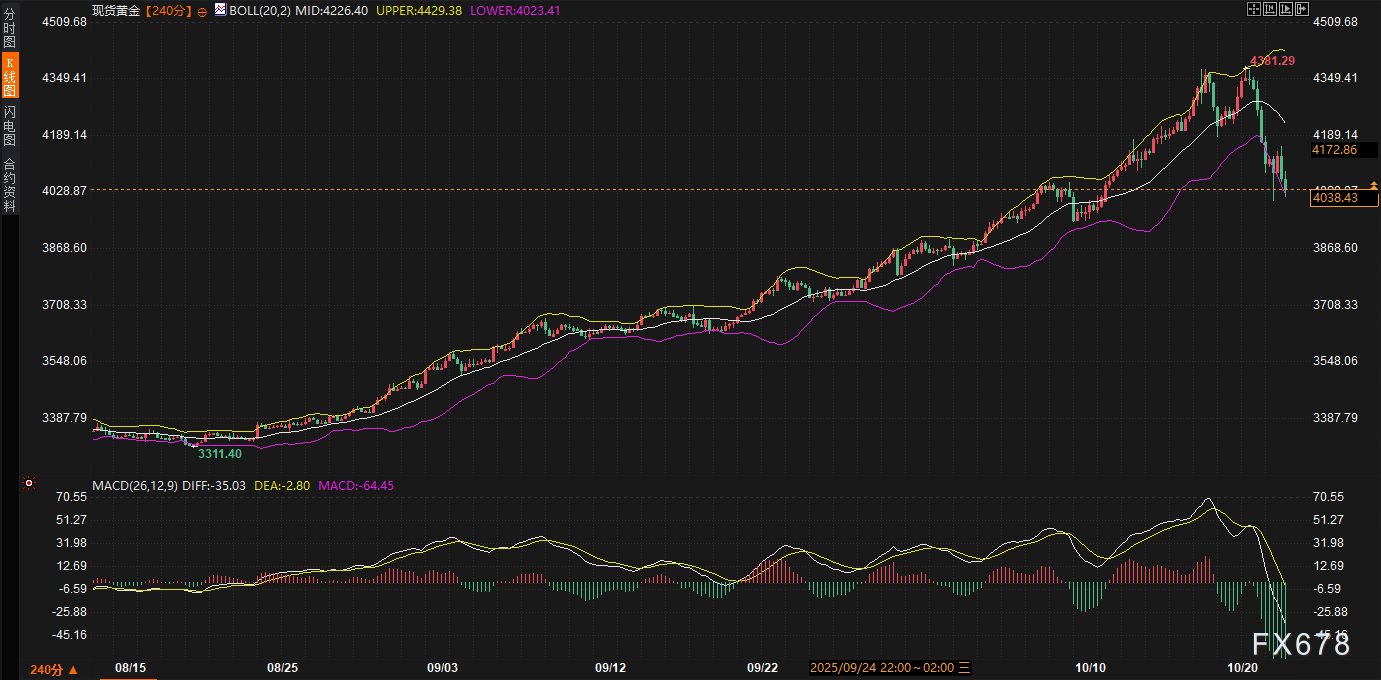Click the crosshair cursor icon at top right

[x=1253, y=9]
